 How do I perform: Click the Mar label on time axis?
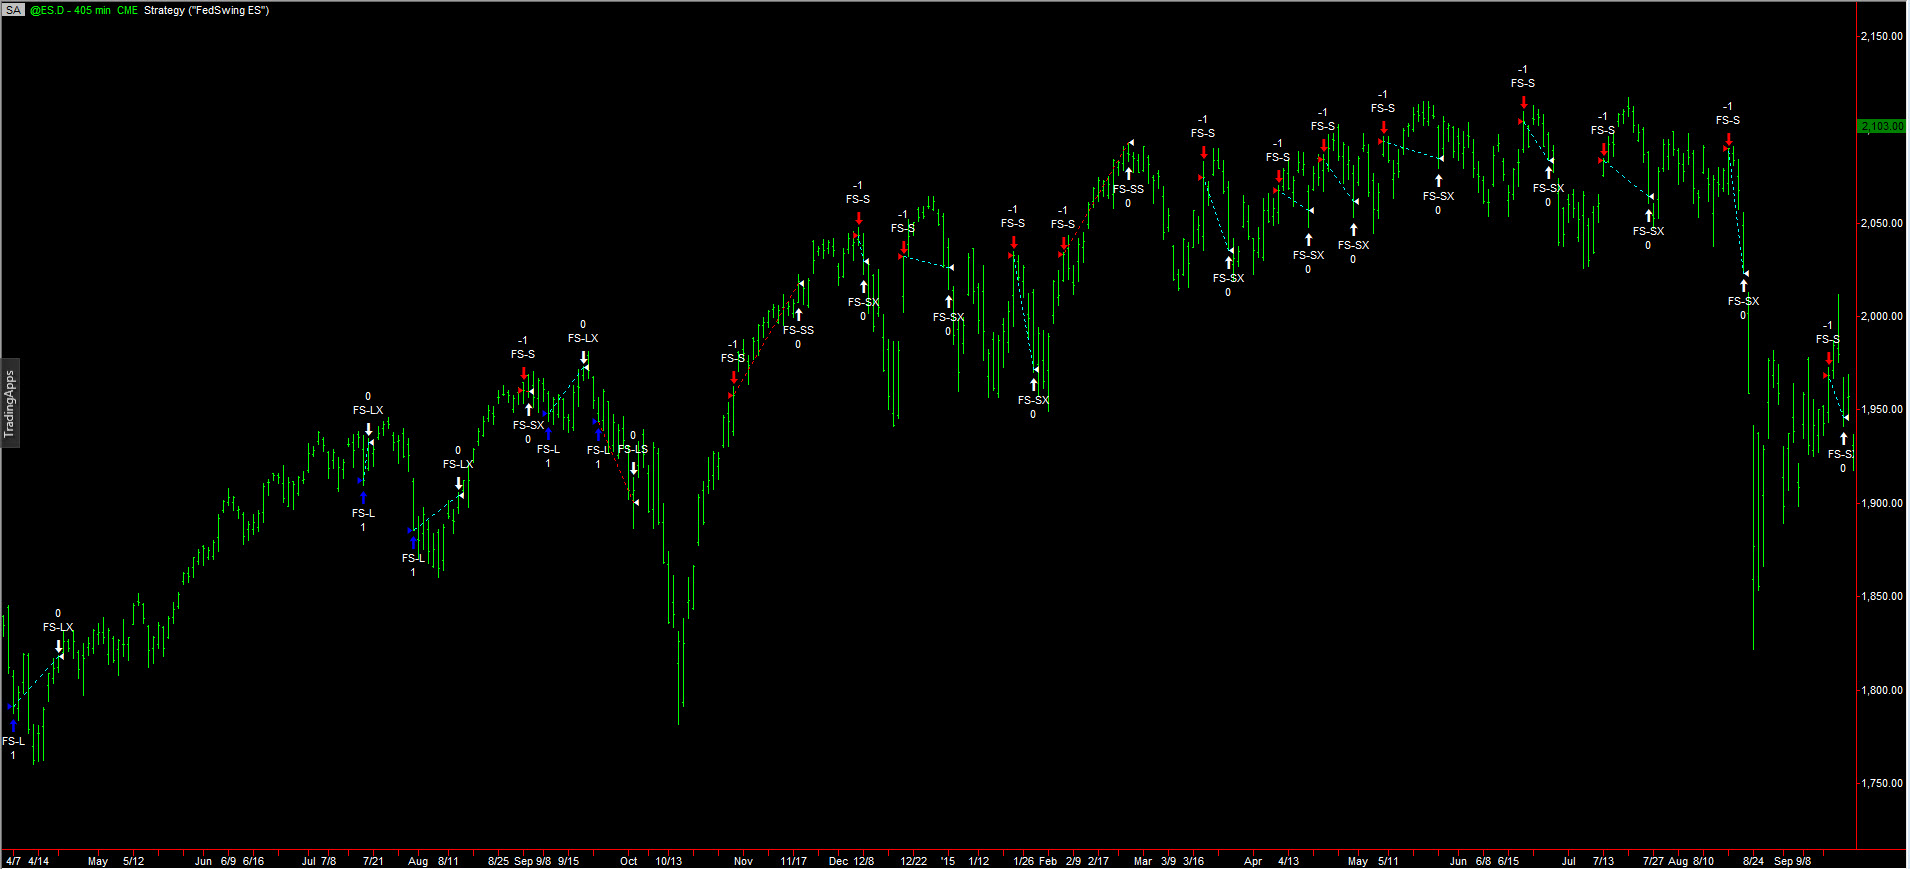pos(1143,861)
